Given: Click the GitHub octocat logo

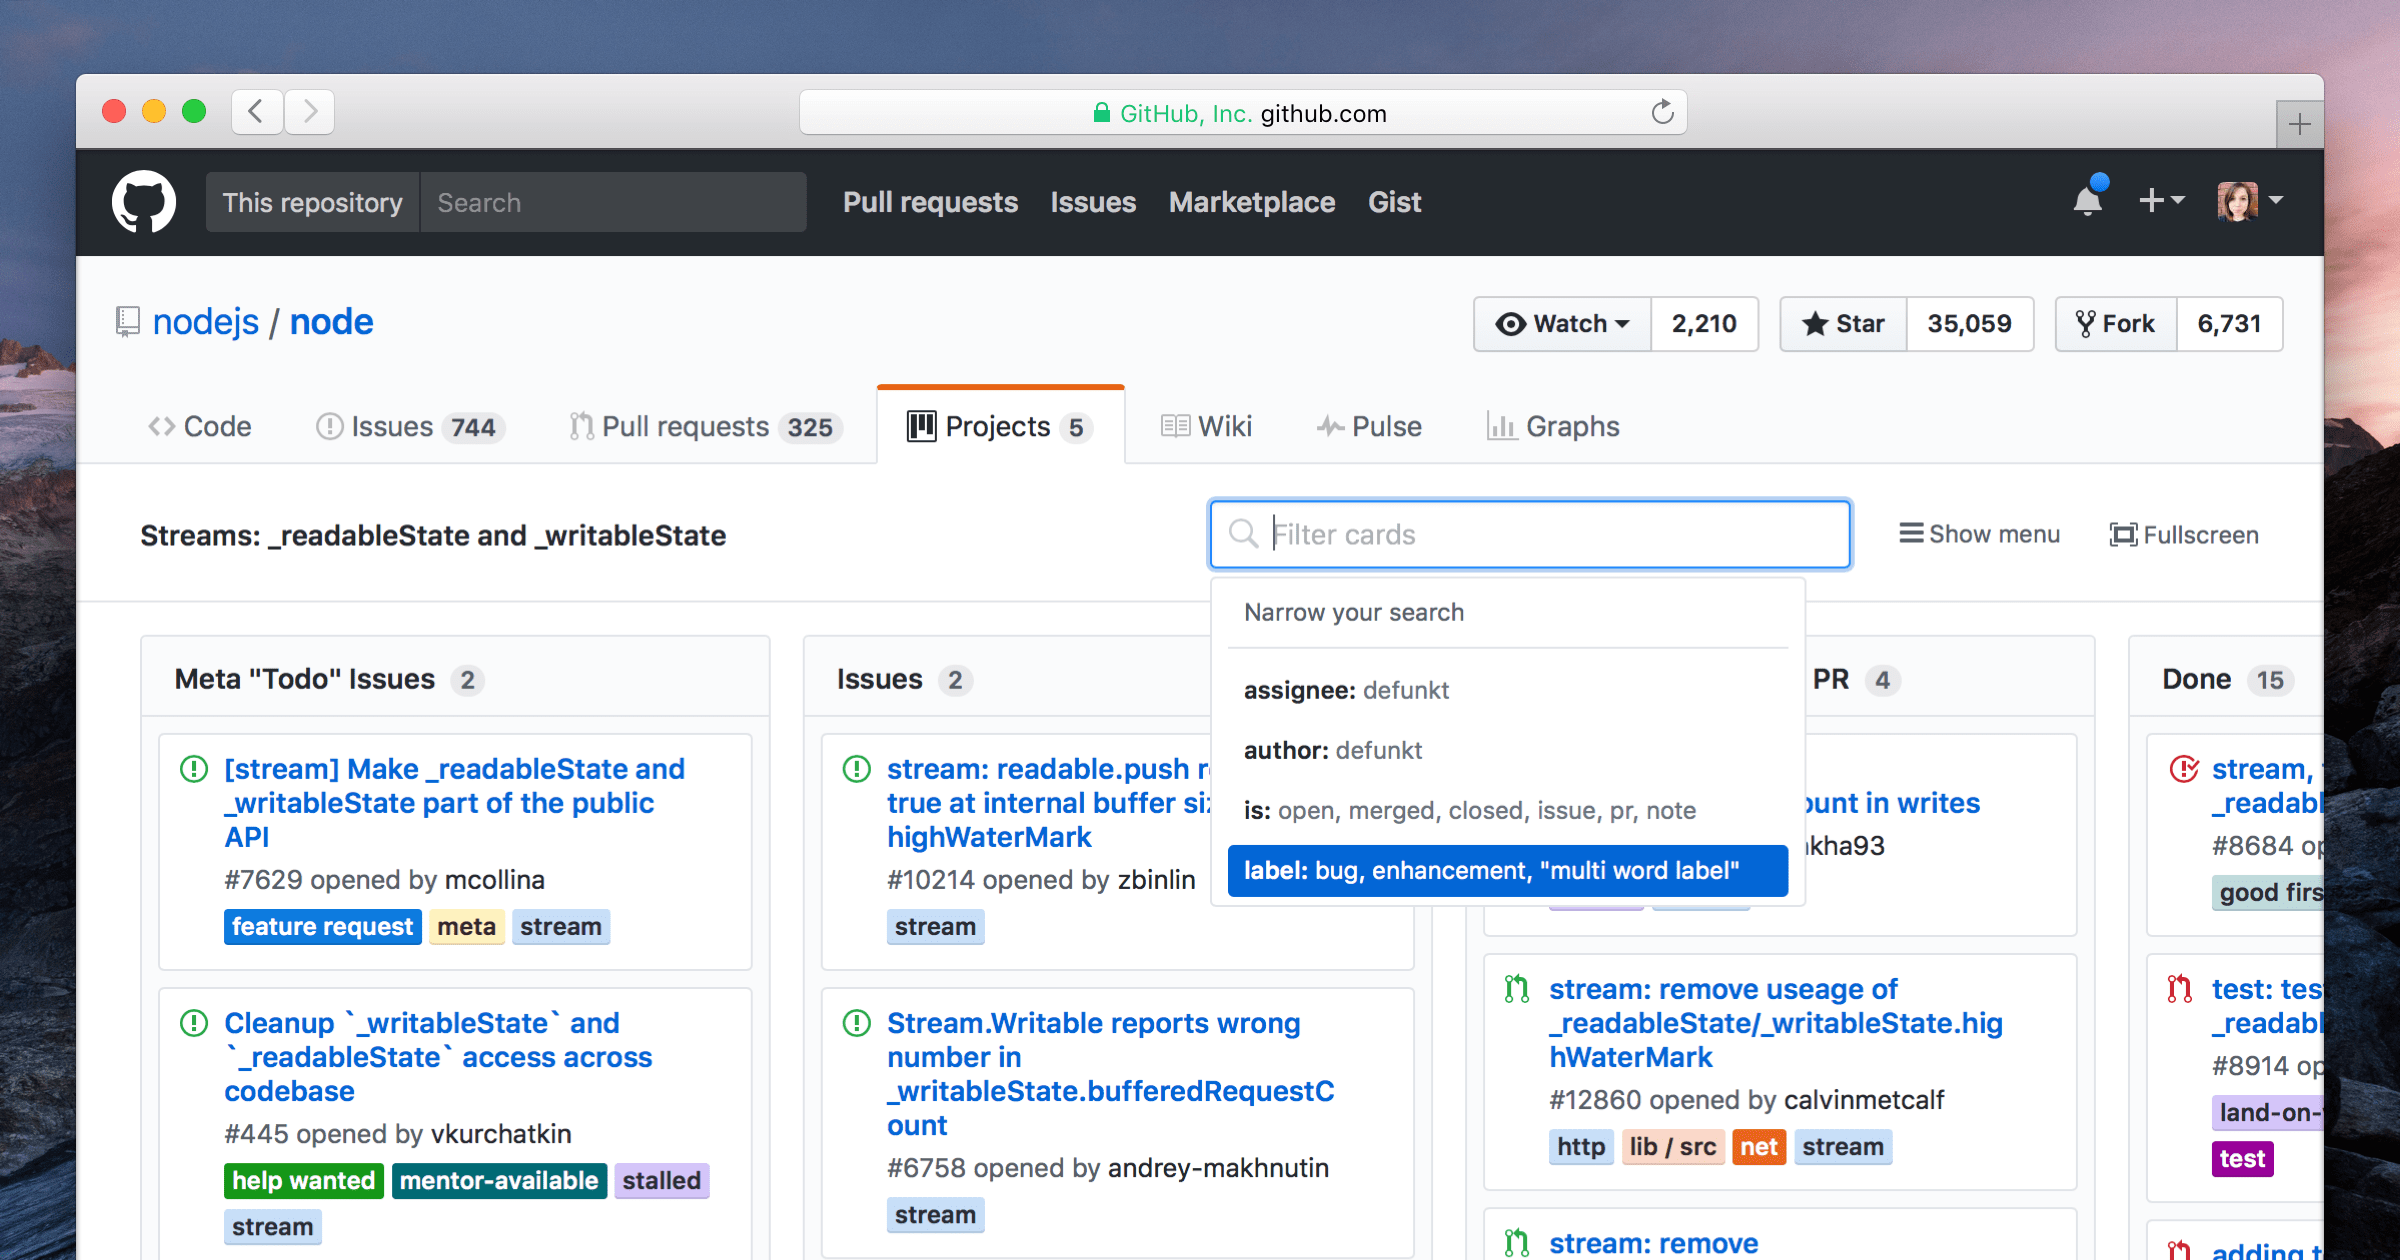Looking at the screenshot, I should (x=144, y=201).
